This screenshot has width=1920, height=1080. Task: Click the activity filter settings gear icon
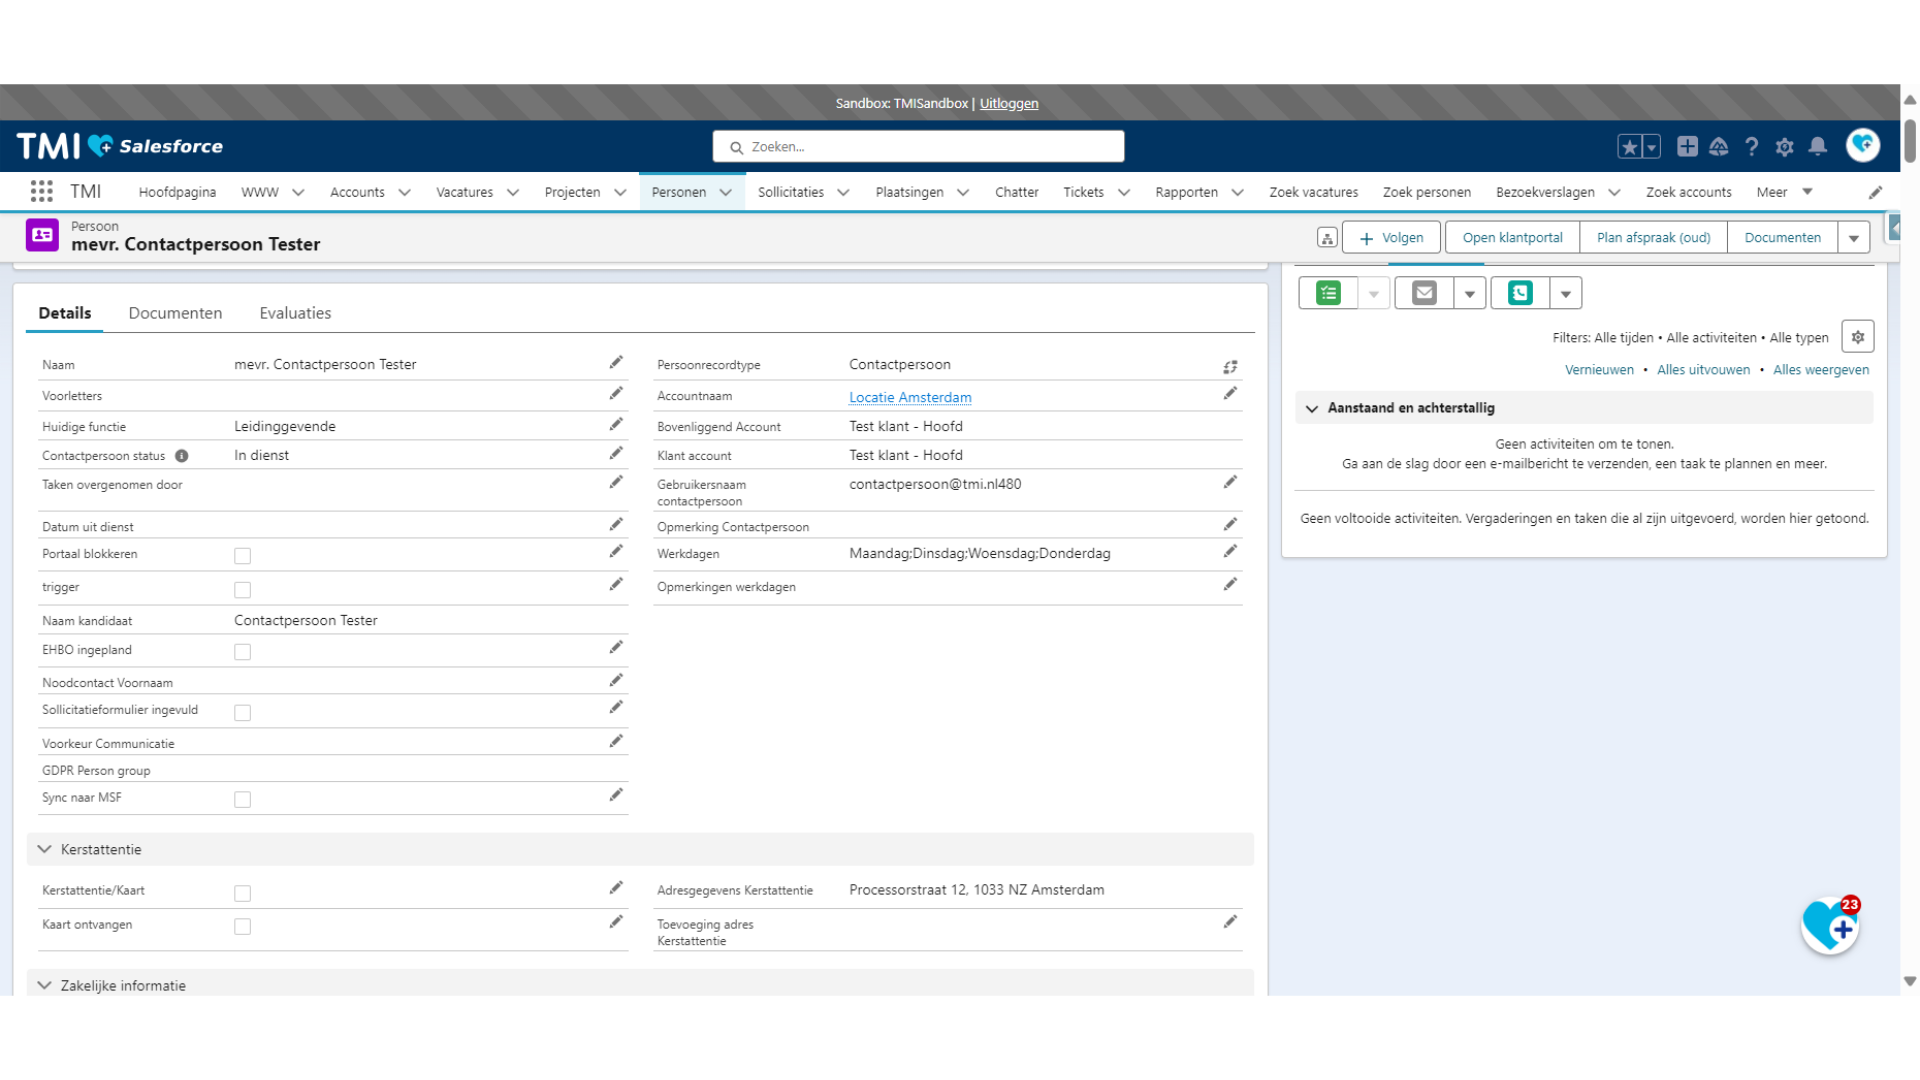pos(1857,338)
